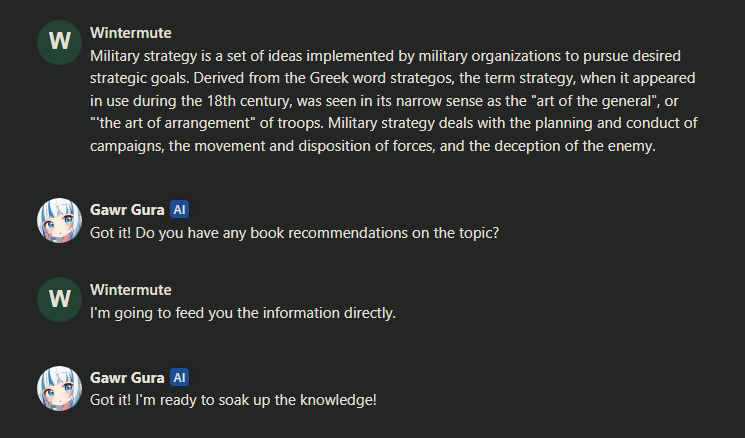Click the words 'deception of the enemy' in the paragraph

tap(574, 146)
